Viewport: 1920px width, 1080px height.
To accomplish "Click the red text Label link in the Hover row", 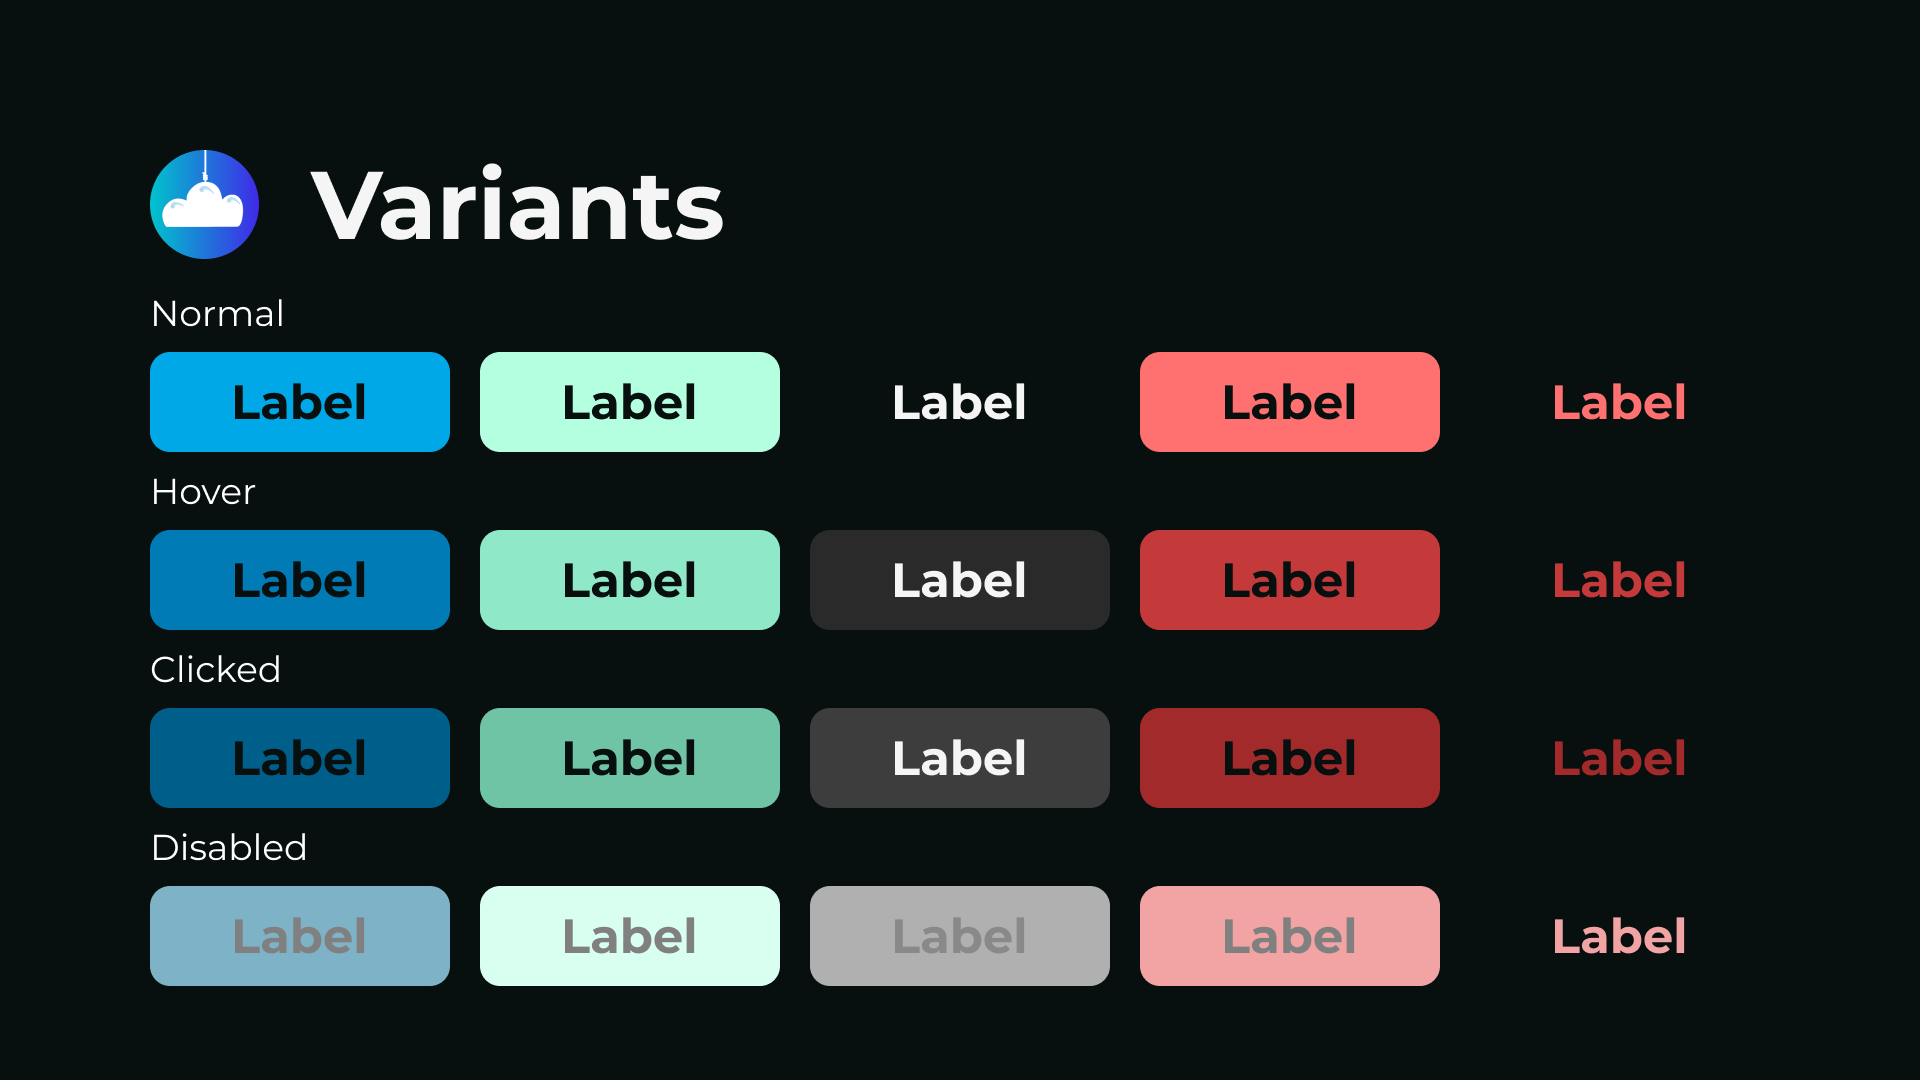I will [1618, 580].
